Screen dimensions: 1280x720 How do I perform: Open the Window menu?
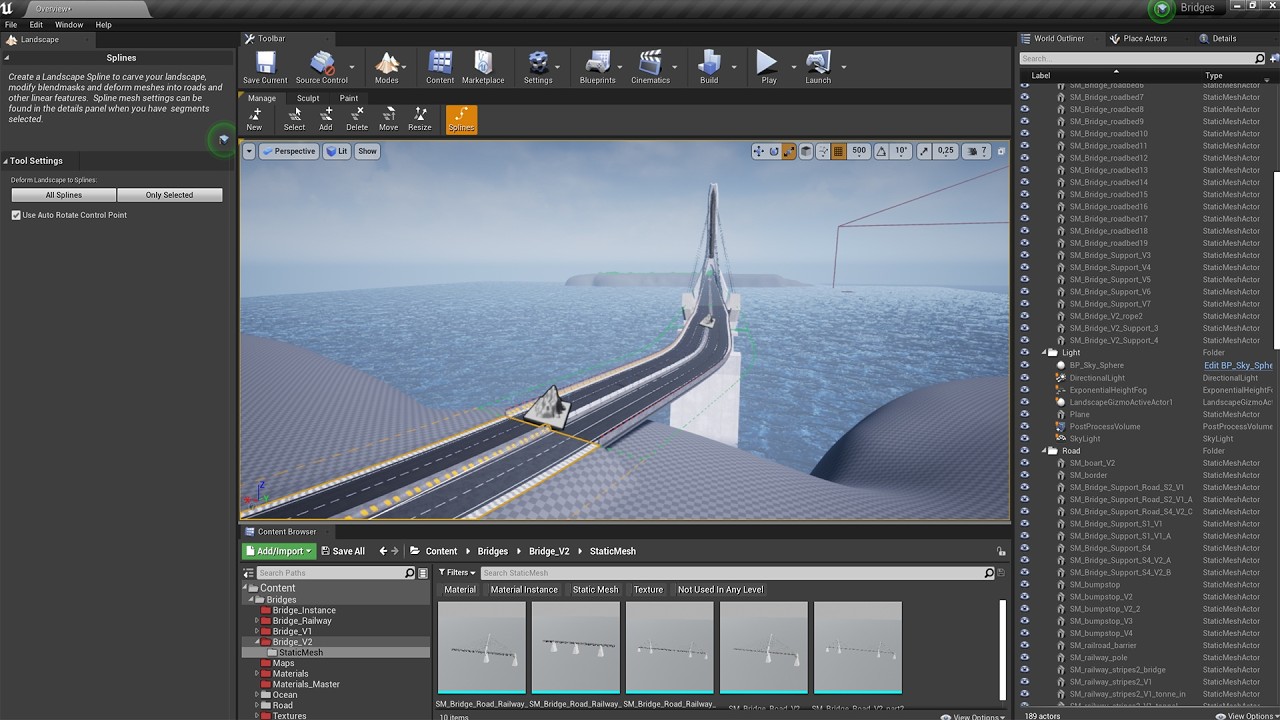69,24
